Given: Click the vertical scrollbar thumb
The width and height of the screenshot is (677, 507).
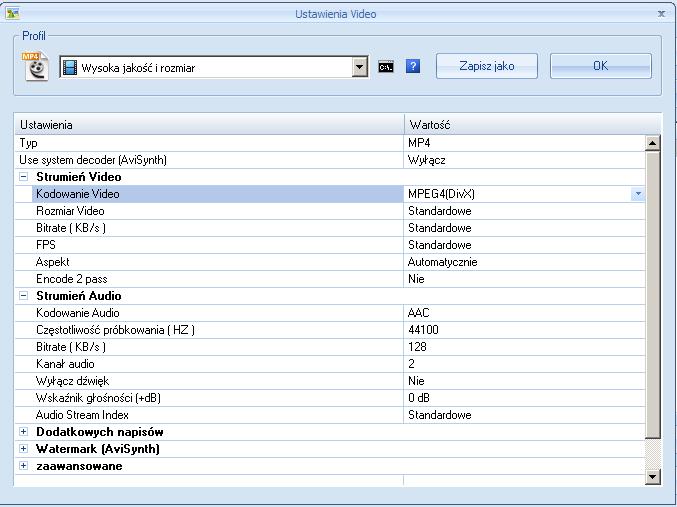Looking at the screenshot, I should pyautogui.click(x=652, y=294).
